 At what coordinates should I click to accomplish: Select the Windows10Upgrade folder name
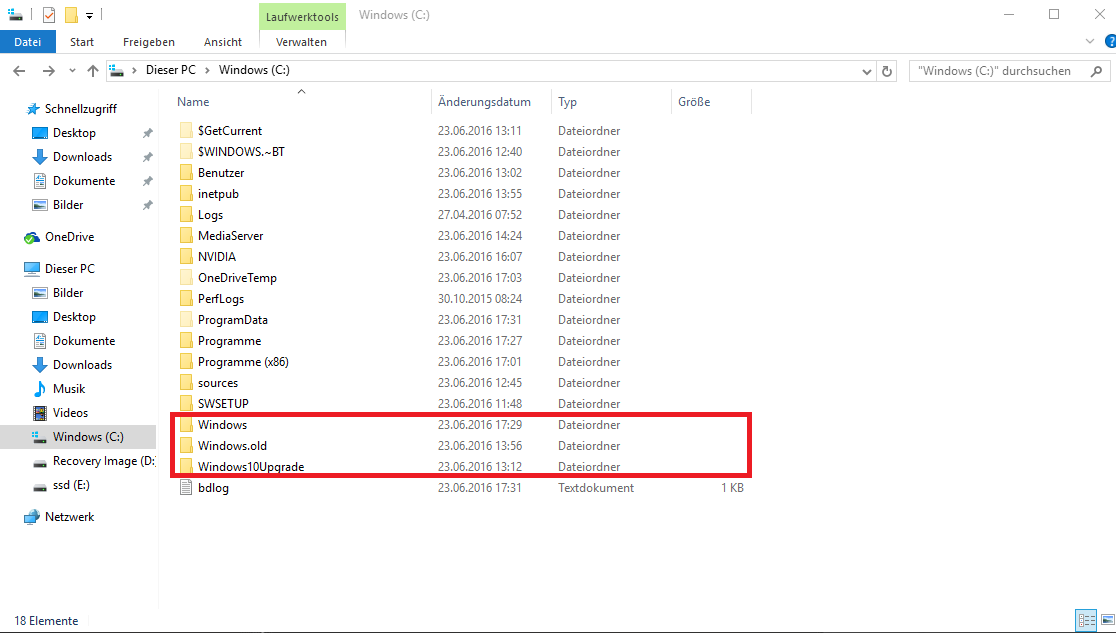pos(251,467)
